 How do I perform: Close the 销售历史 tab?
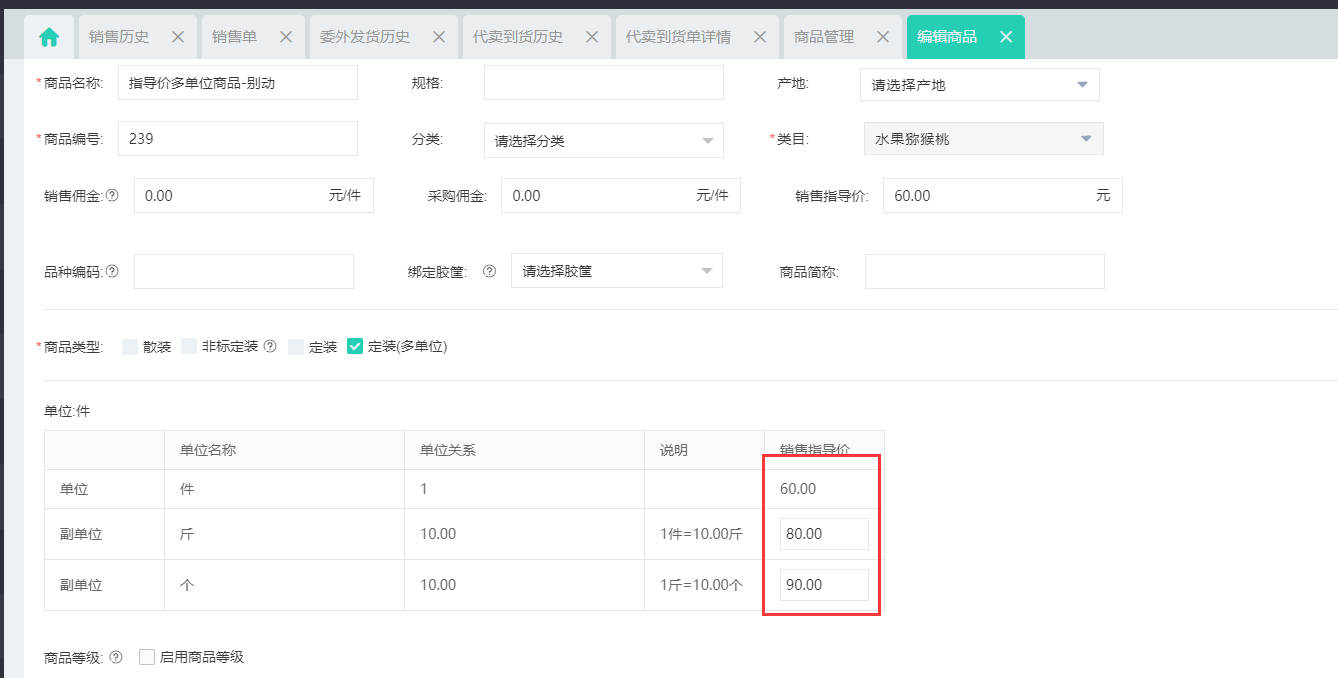click(x=178, y=37)
